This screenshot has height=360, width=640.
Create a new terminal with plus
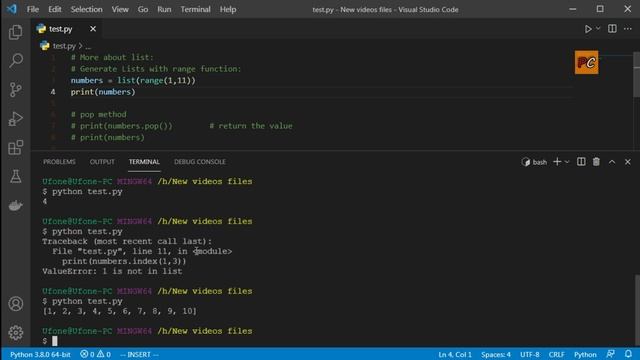point(557,162)
